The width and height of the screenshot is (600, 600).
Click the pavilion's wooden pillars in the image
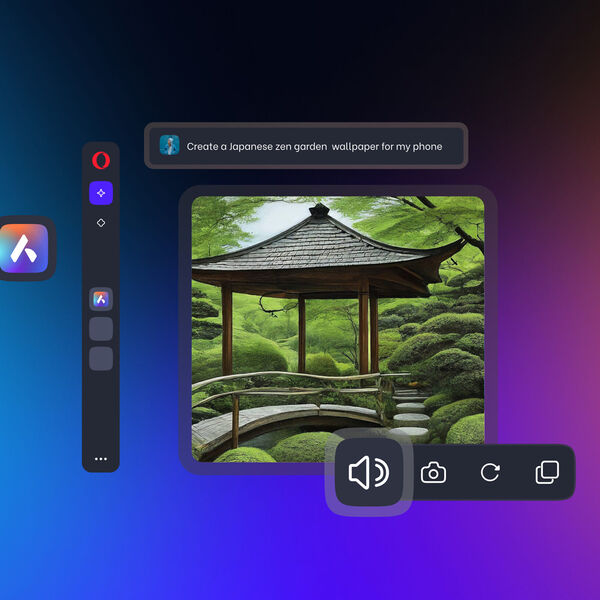301,330
